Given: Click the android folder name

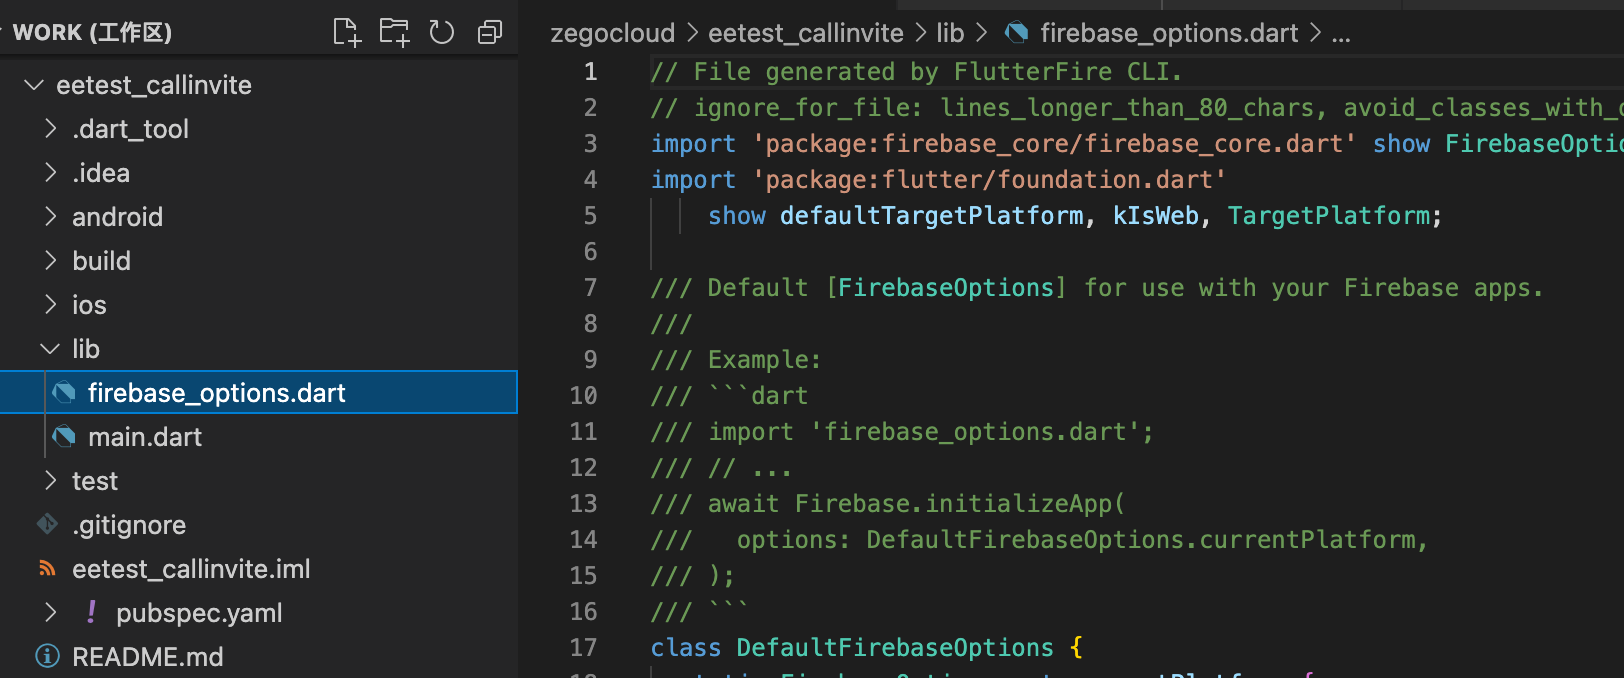Looking at the screenshot, I should tap(117, 217).
